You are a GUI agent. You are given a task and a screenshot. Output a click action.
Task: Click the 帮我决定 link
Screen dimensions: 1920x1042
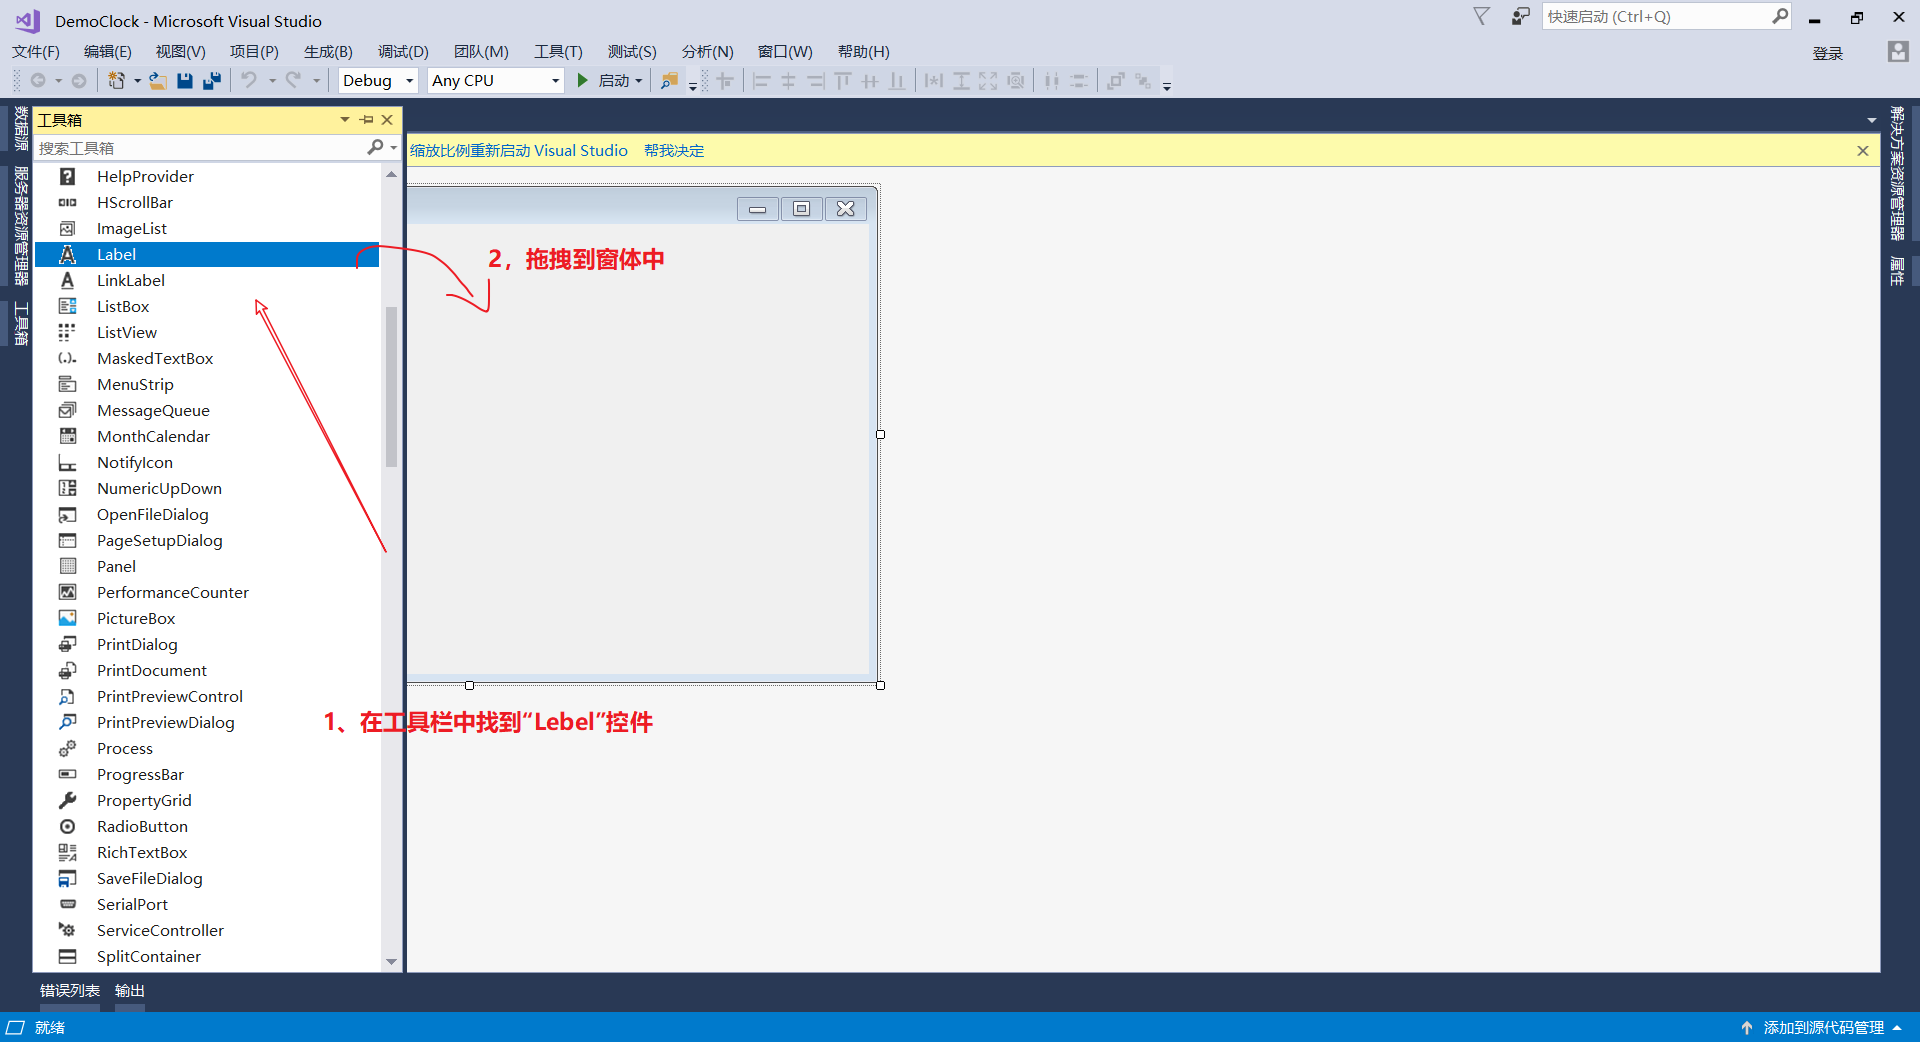[x=674, y=151]
